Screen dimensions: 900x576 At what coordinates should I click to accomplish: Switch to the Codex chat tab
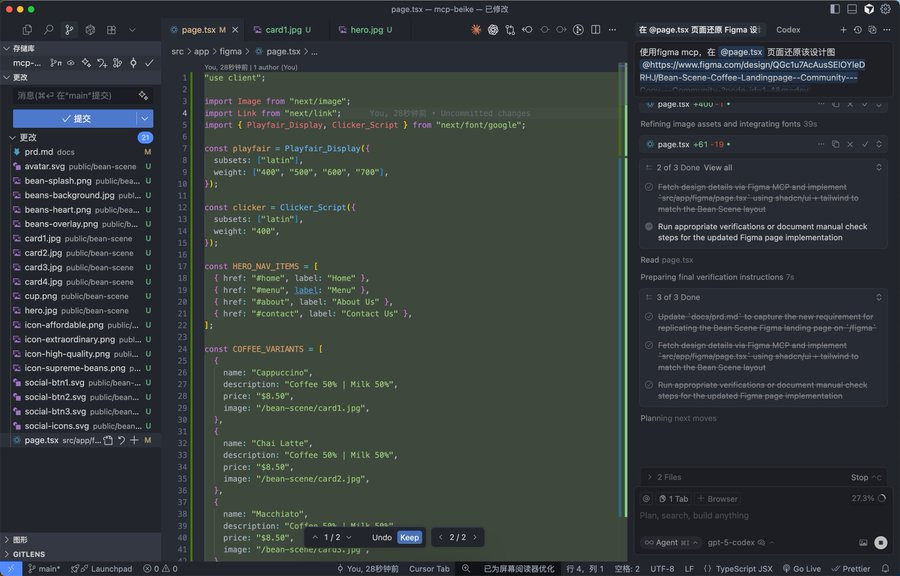coord(788,30)
